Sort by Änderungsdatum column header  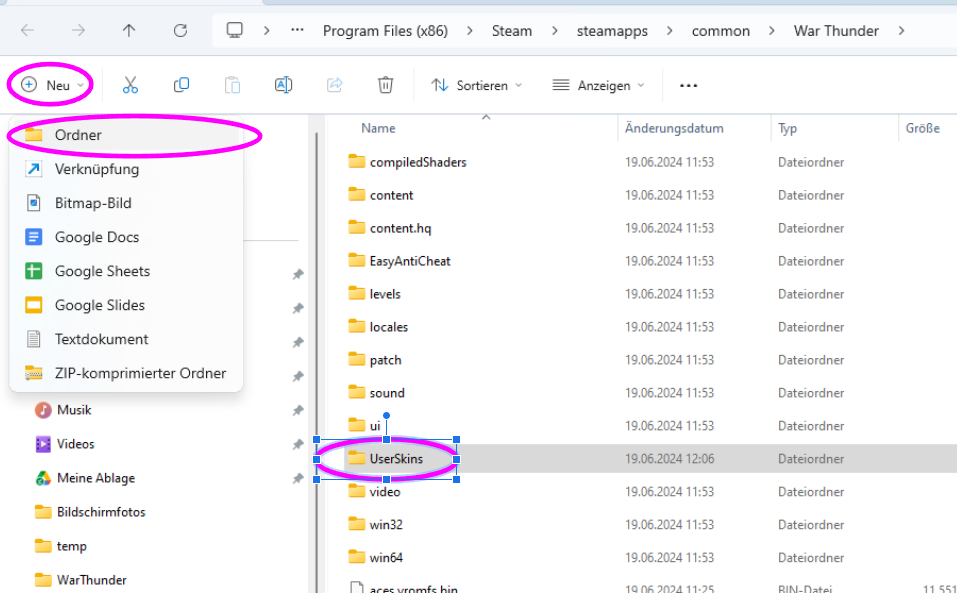(674, 128)
